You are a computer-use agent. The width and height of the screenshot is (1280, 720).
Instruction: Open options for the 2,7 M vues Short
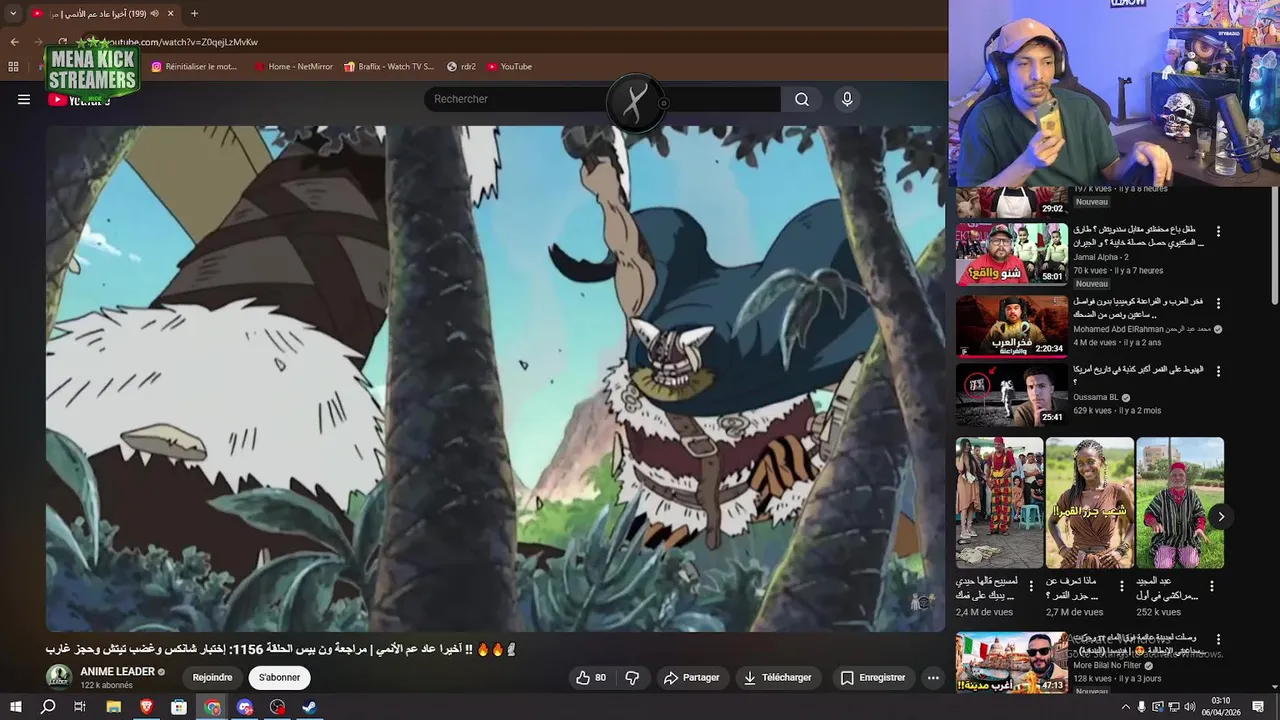click(1121, 586)
